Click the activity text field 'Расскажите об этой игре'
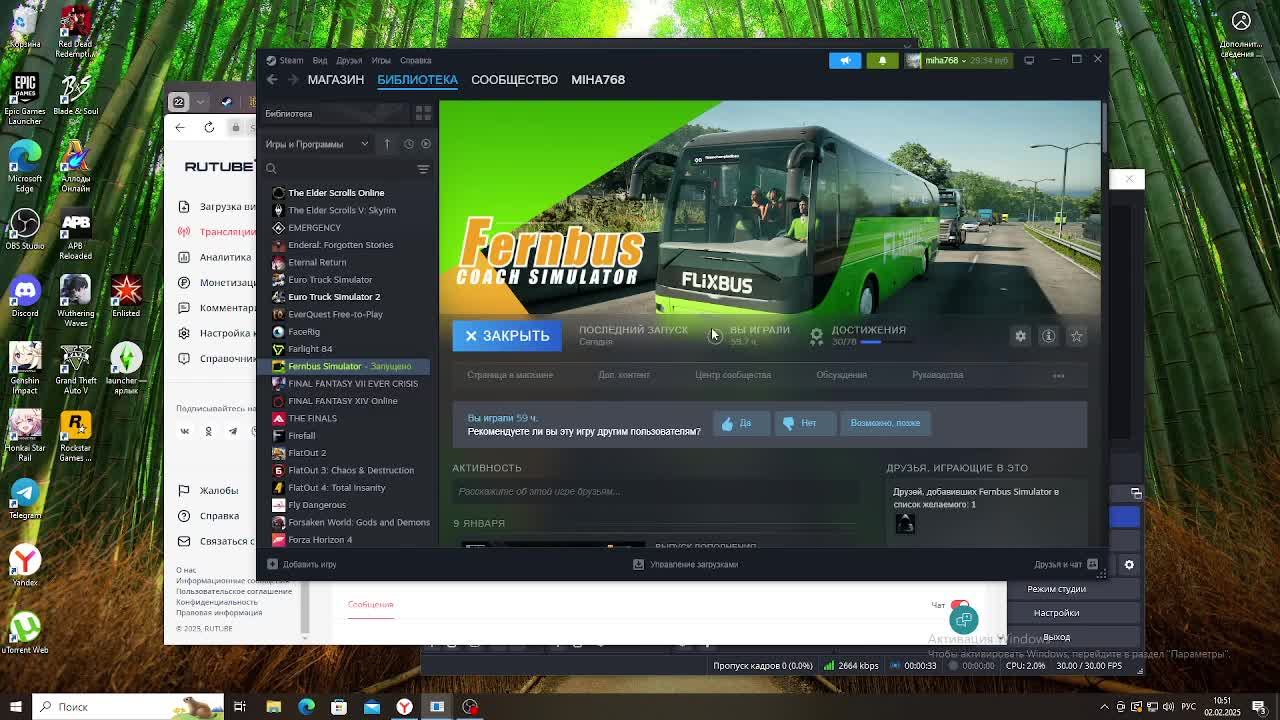The height and width of the screenshot is (720, 1280). click(656, 492)
